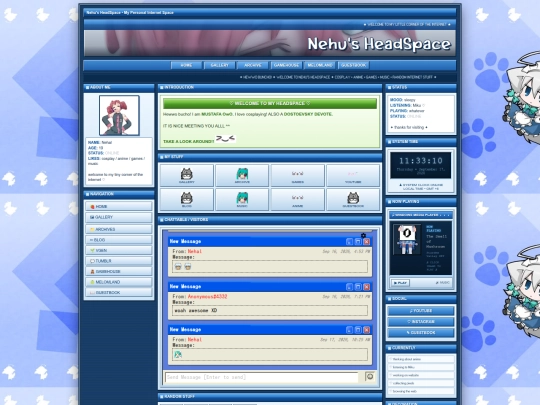Minimize the first New Message from Nehal
This screenshot has height=405, width=540.
tap(349, 242)
